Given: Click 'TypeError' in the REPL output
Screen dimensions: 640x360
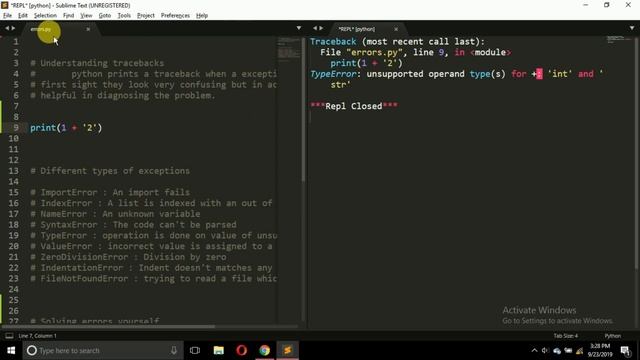Looking at the screenshot, I should [x=333, y=74].
